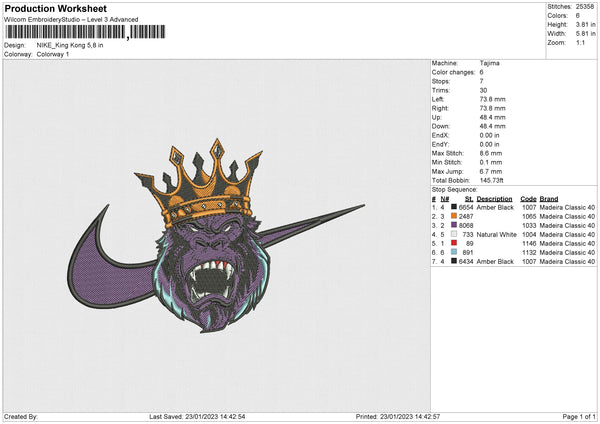Click 'Amber Black' description in stop 7
Image resolution: width=600 pixels, height=424 pixels.
click(x=495, y=262)
